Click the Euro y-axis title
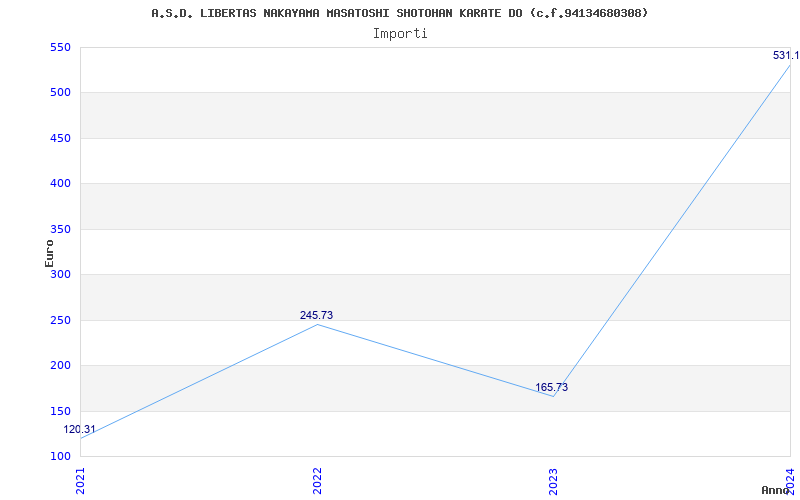Viewport: 800px width, 500px height. point(49,253)
